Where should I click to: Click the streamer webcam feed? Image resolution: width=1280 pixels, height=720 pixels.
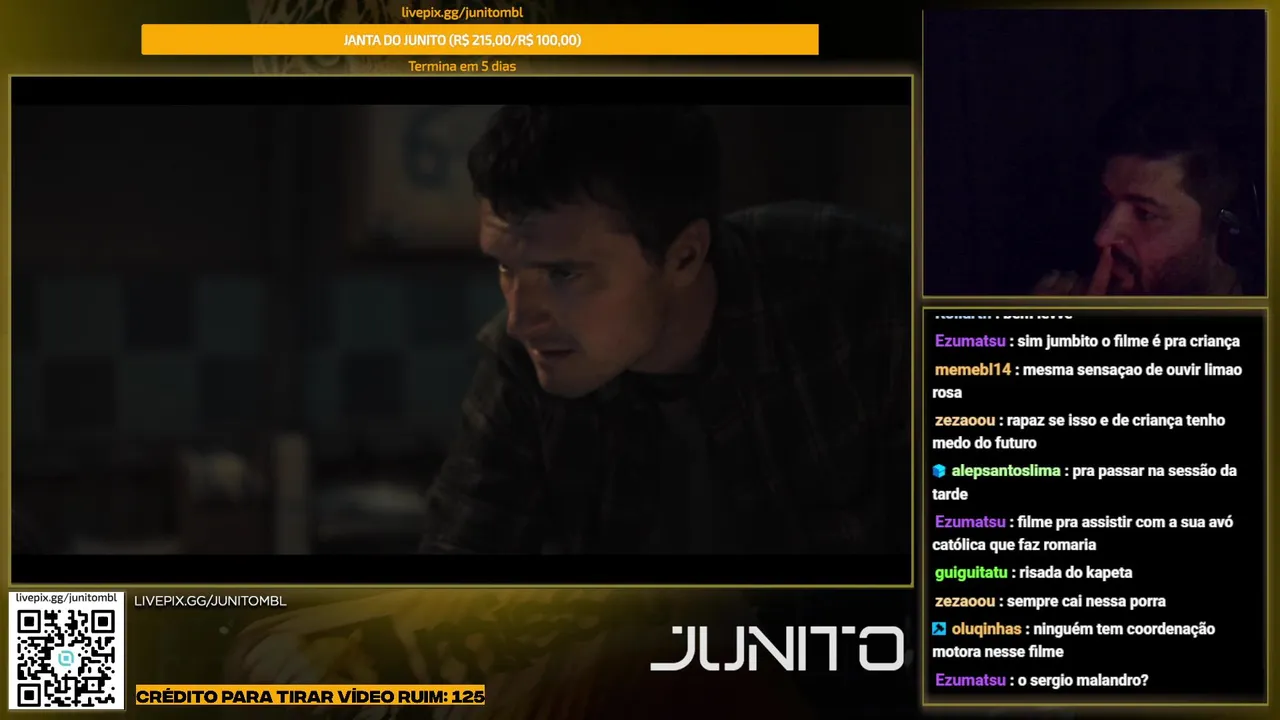click(1094, 153)
